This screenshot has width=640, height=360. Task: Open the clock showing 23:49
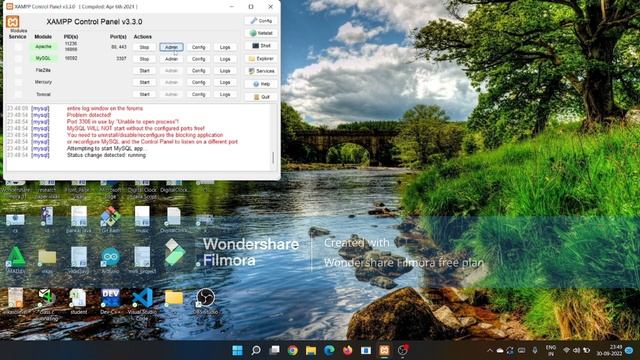[610, 351]
